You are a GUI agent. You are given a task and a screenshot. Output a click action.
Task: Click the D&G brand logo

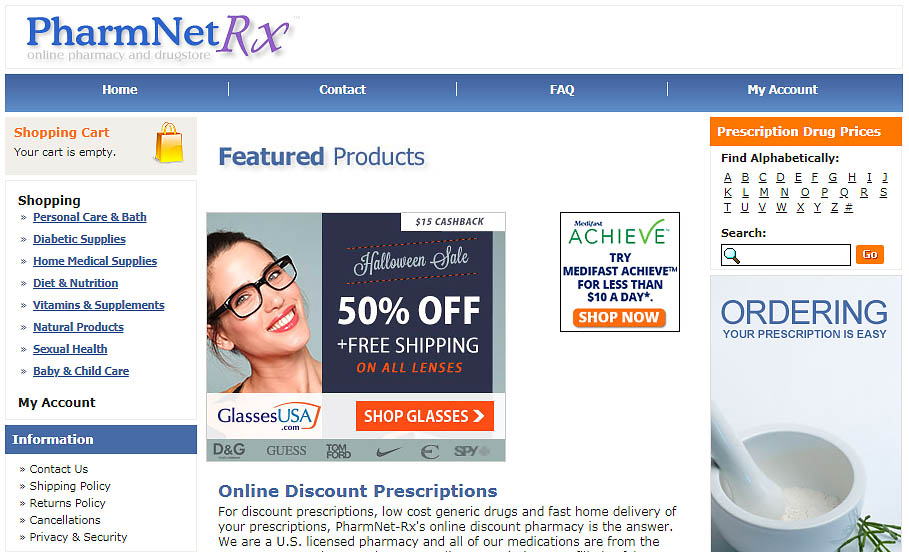tap(229, 451)
